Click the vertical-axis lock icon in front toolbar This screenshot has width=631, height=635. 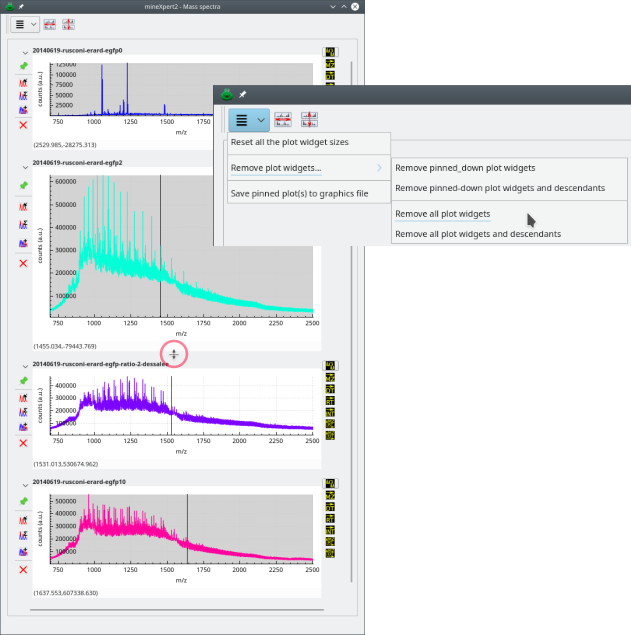pyautogui.click(x=309, y=120)
